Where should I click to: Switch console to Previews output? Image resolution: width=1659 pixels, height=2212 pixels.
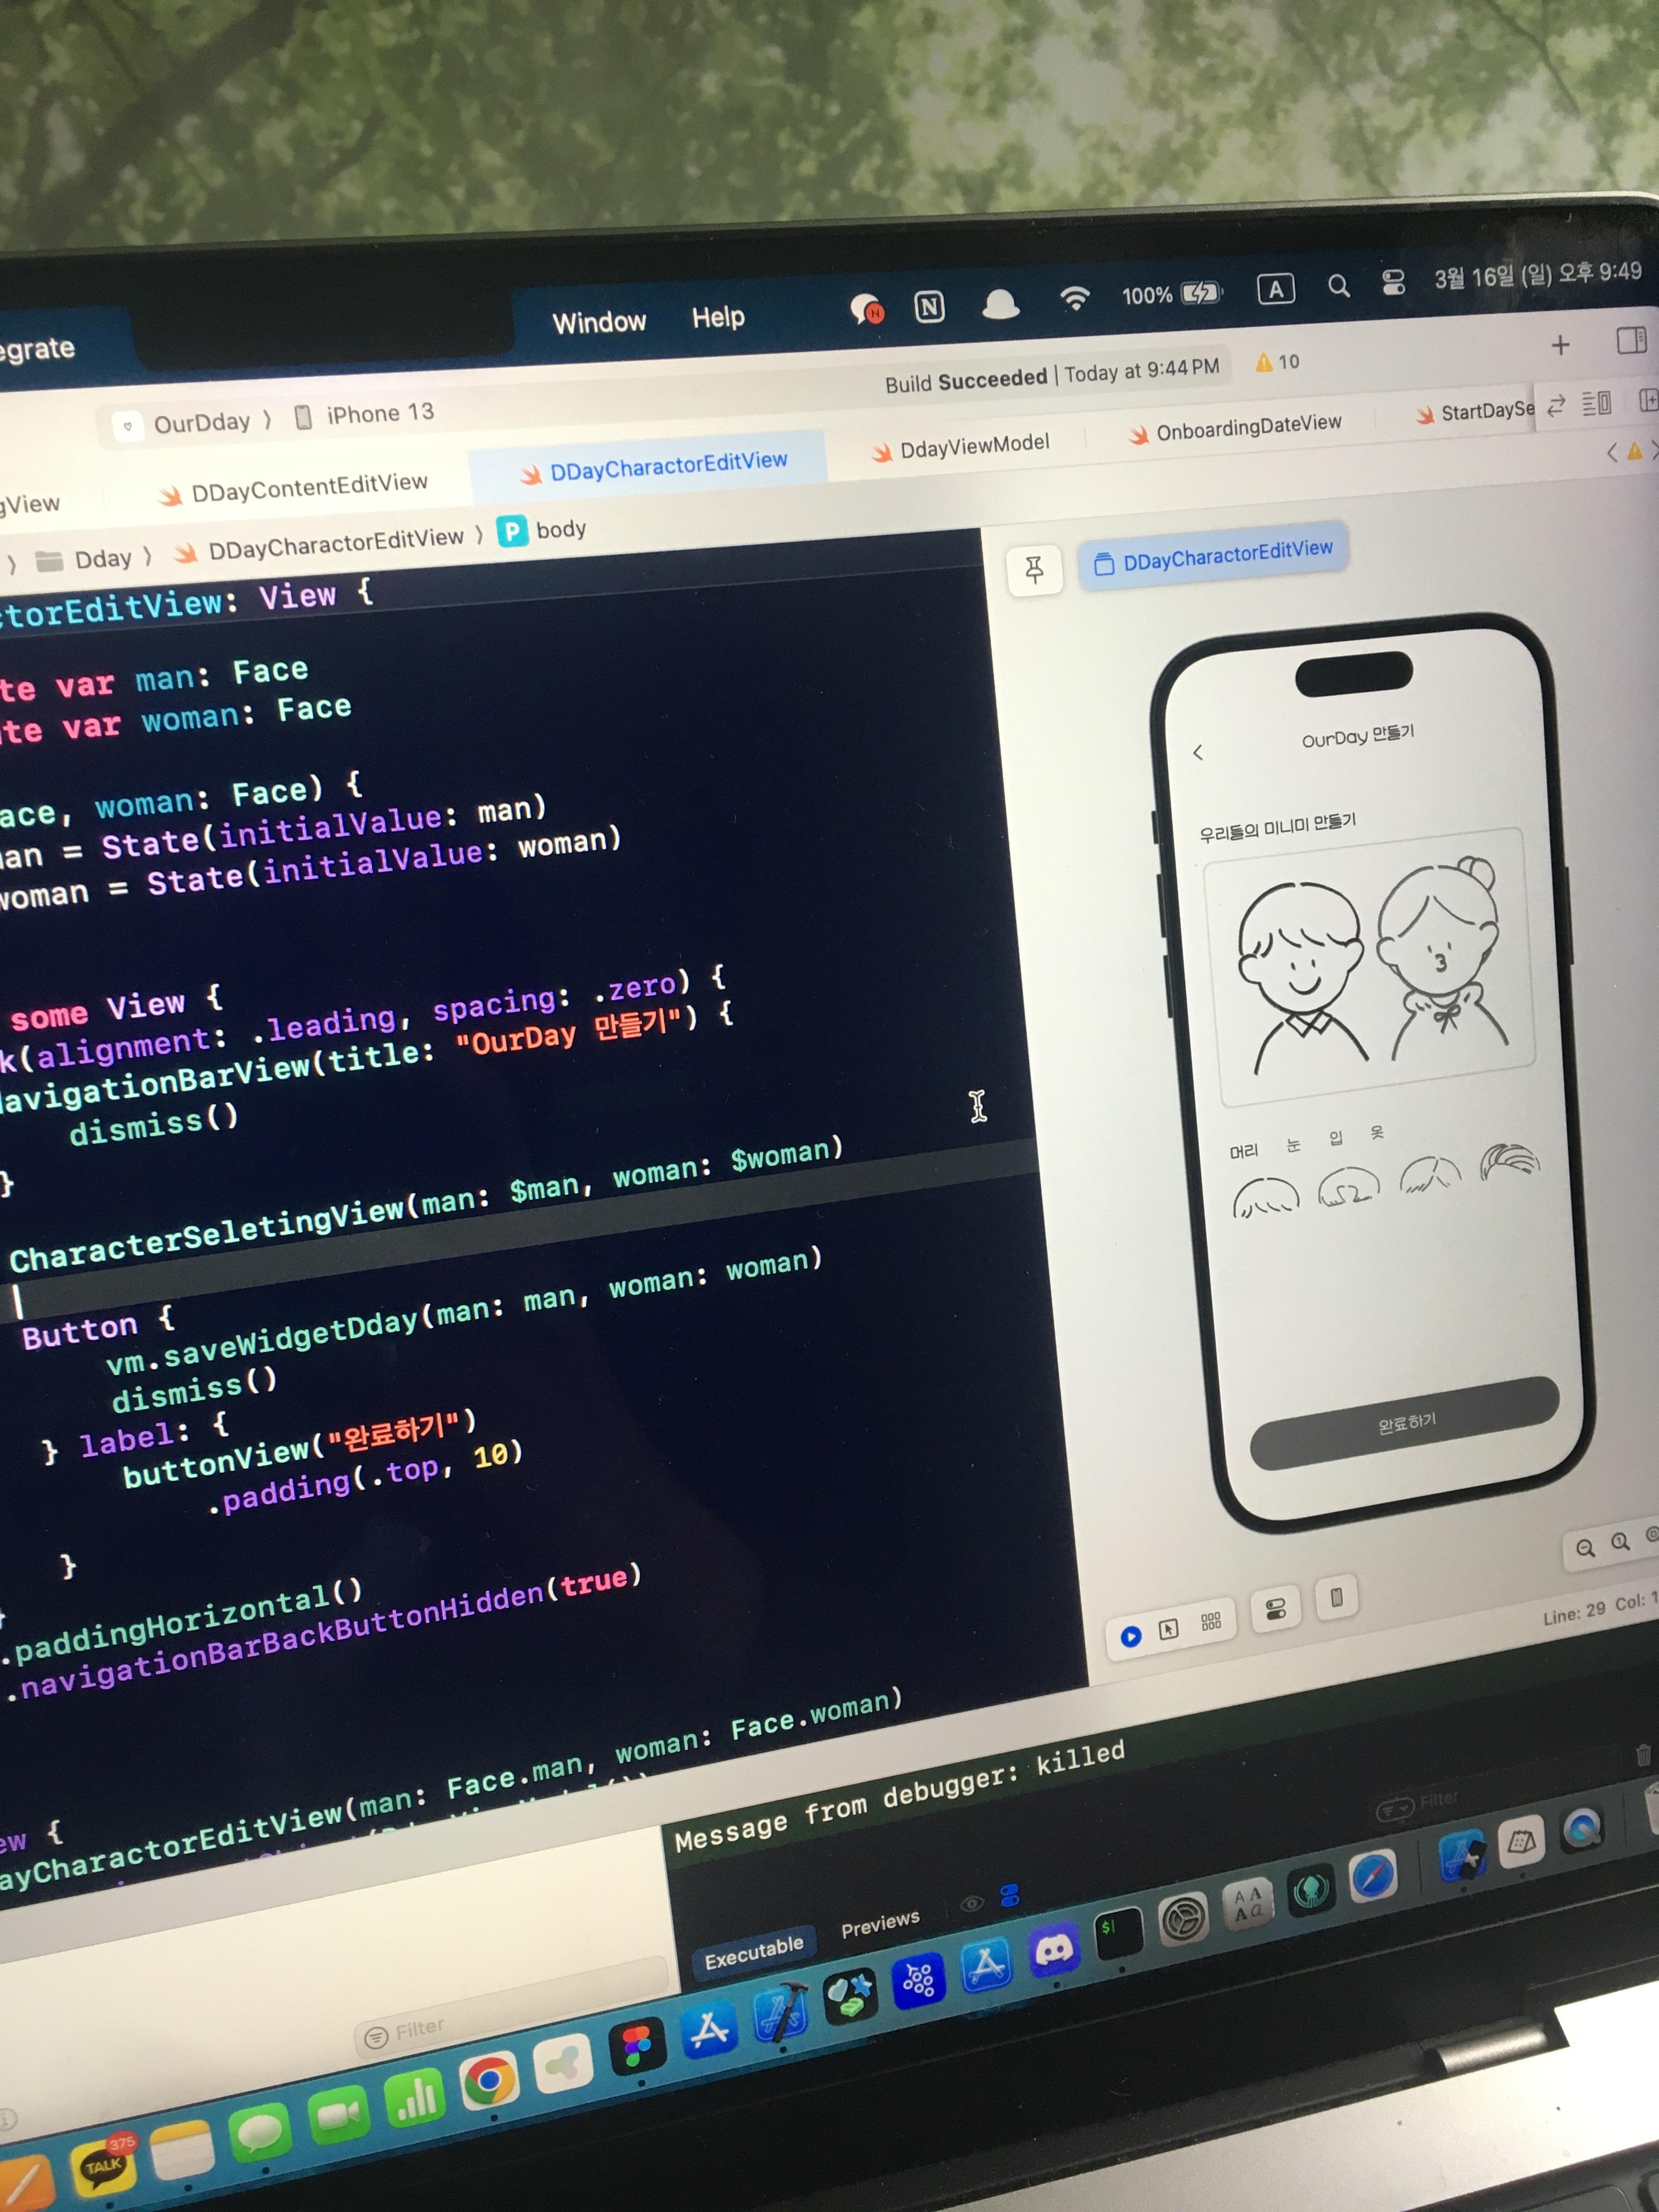coord(880,1924)
